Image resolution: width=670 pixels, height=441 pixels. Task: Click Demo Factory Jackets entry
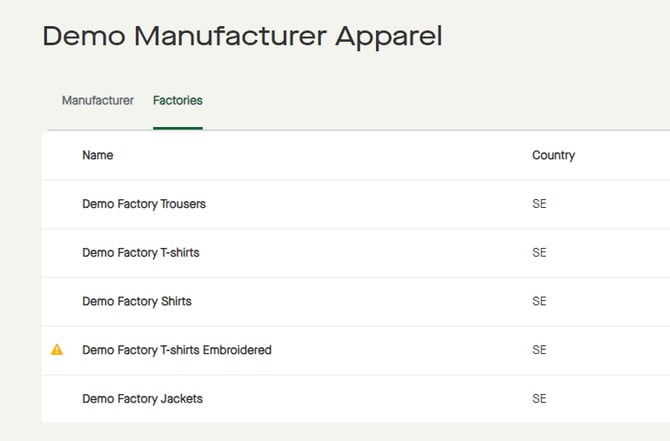click(142, 399)
